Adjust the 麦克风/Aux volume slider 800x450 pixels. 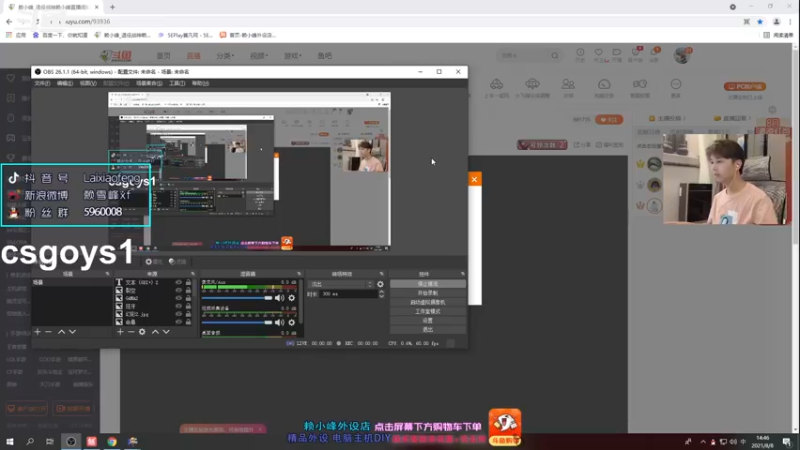pyautogui.click(x=237, y=298)
